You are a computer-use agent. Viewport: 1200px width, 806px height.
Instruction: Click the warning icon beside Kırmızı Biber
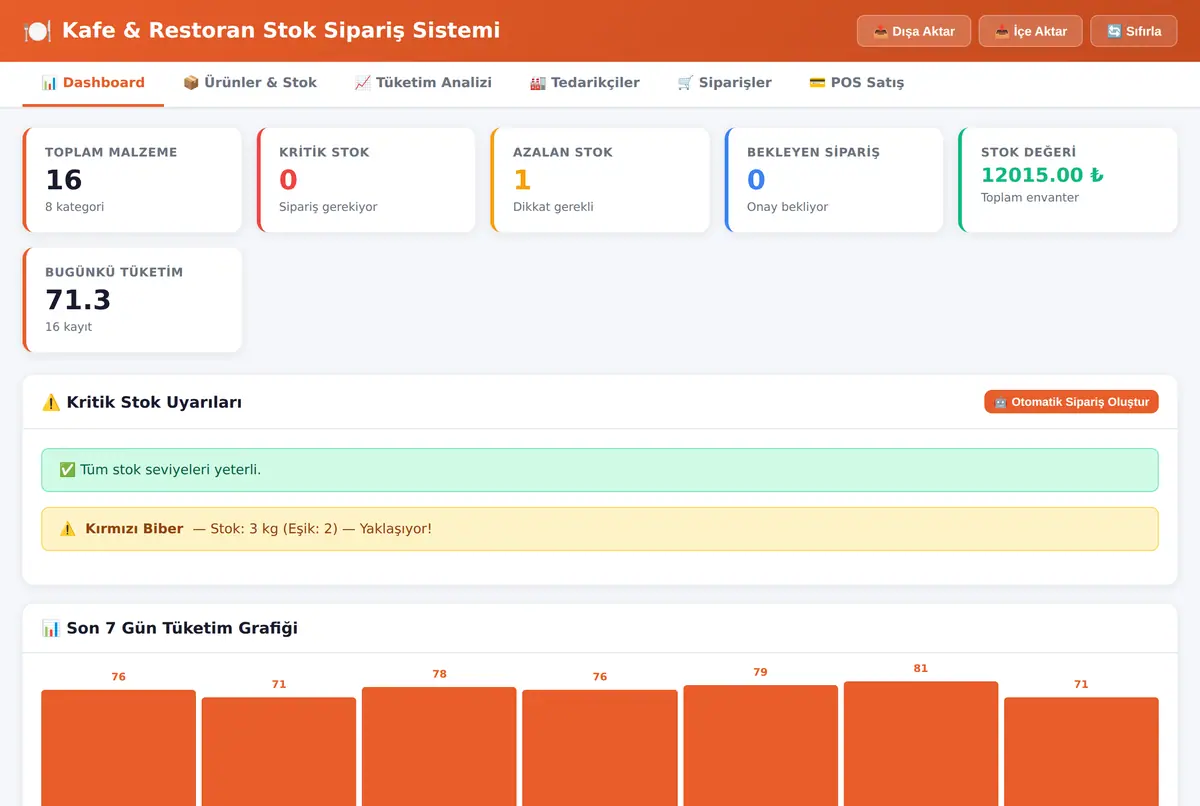68,529
